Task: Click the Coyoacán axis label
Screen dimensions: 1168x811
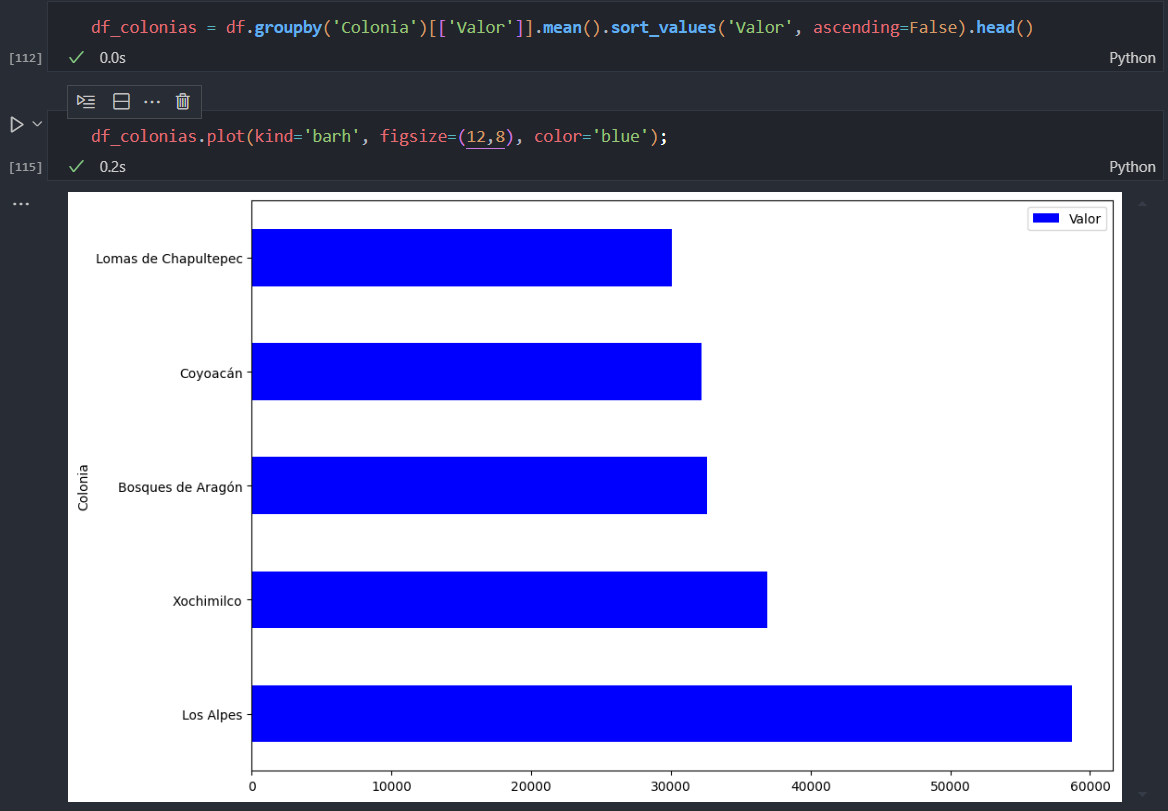Action: click(211, 373)
